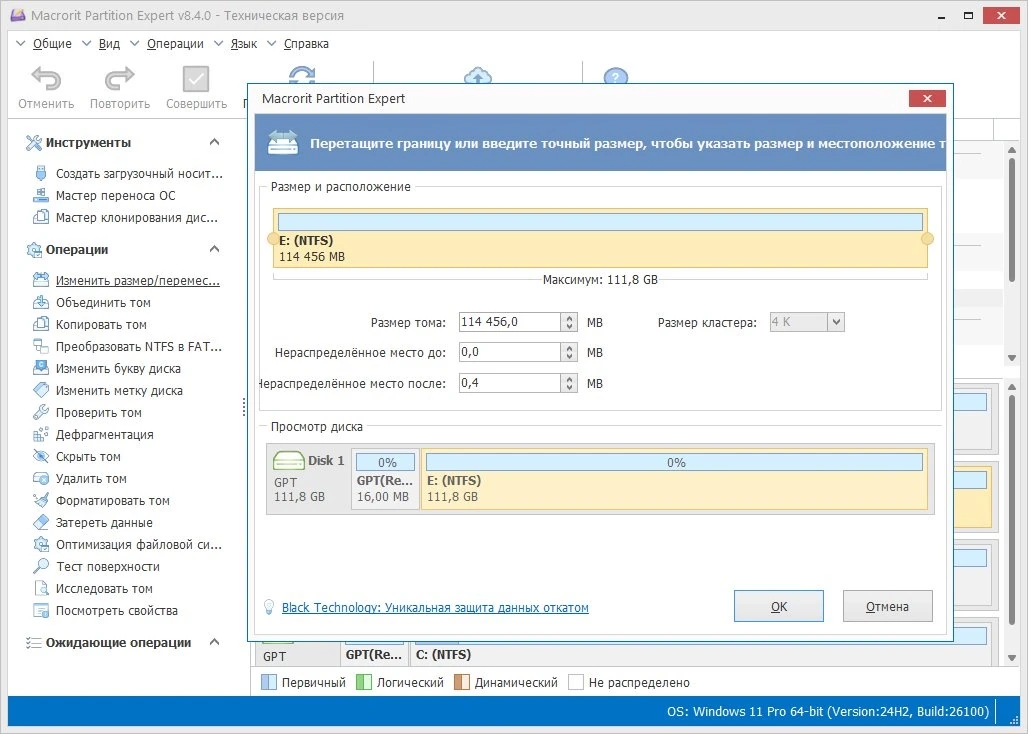Launch the OS migration wizard icon
Image resolution: width=1028 pixels, height=734 pixels.
coord(41,195)
